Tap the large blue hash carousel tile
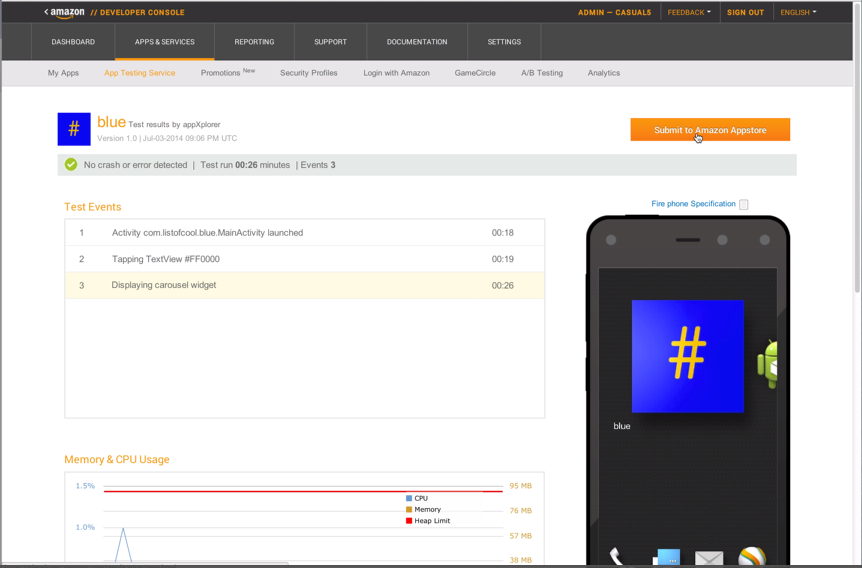This screenshot has width=862, height=568. 688,356
